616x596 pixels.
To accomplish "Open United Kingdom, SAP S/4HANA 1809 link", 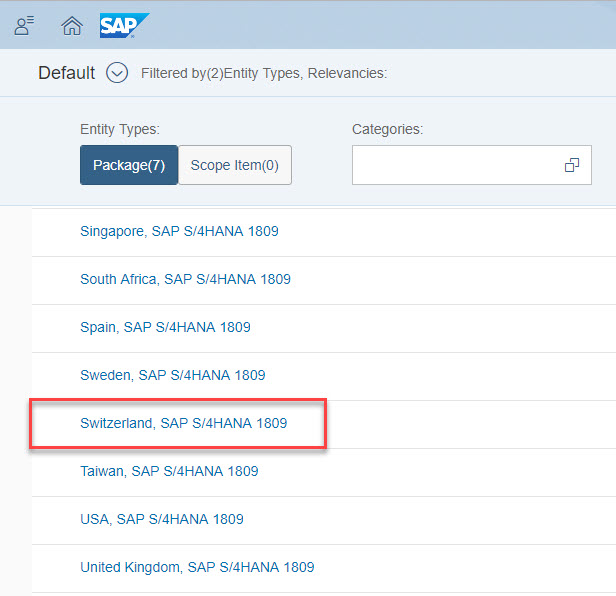I will click(197, 567).
